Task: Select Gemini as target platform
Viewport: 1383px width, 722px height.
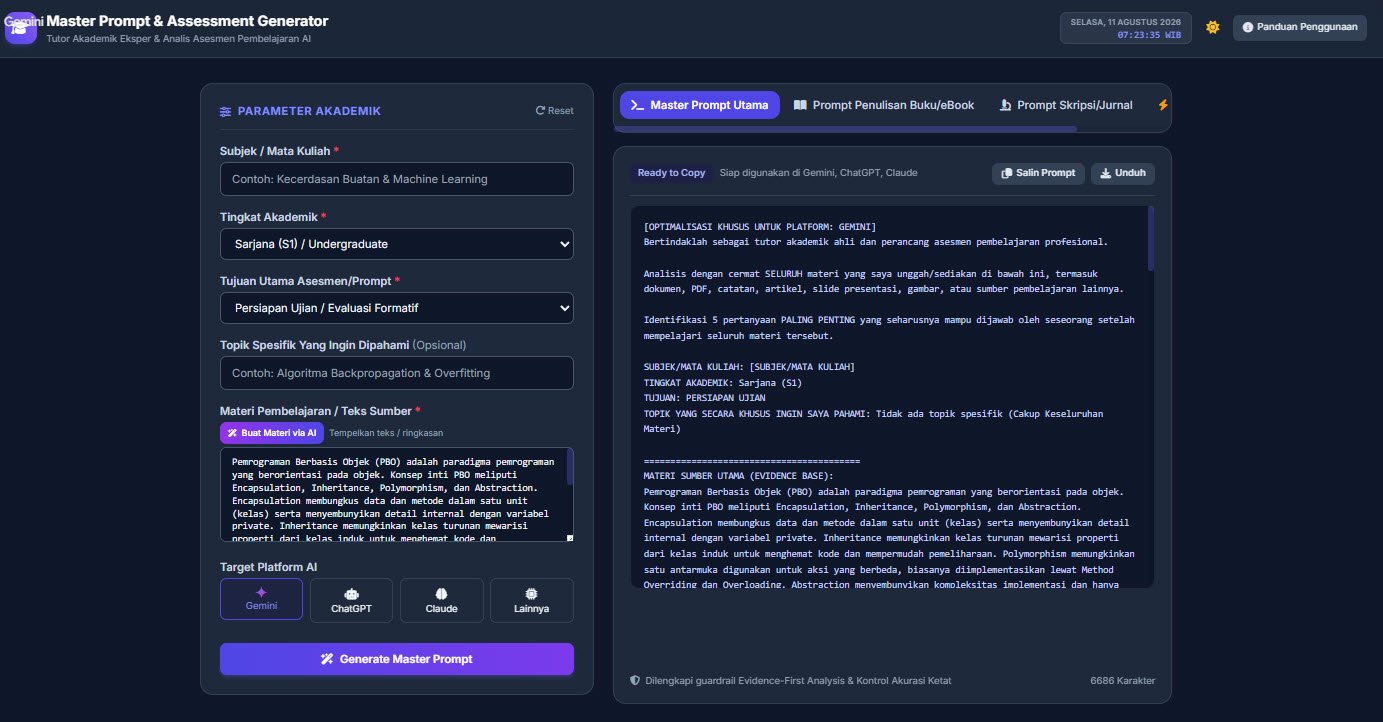Action: (x=261, y=599)
